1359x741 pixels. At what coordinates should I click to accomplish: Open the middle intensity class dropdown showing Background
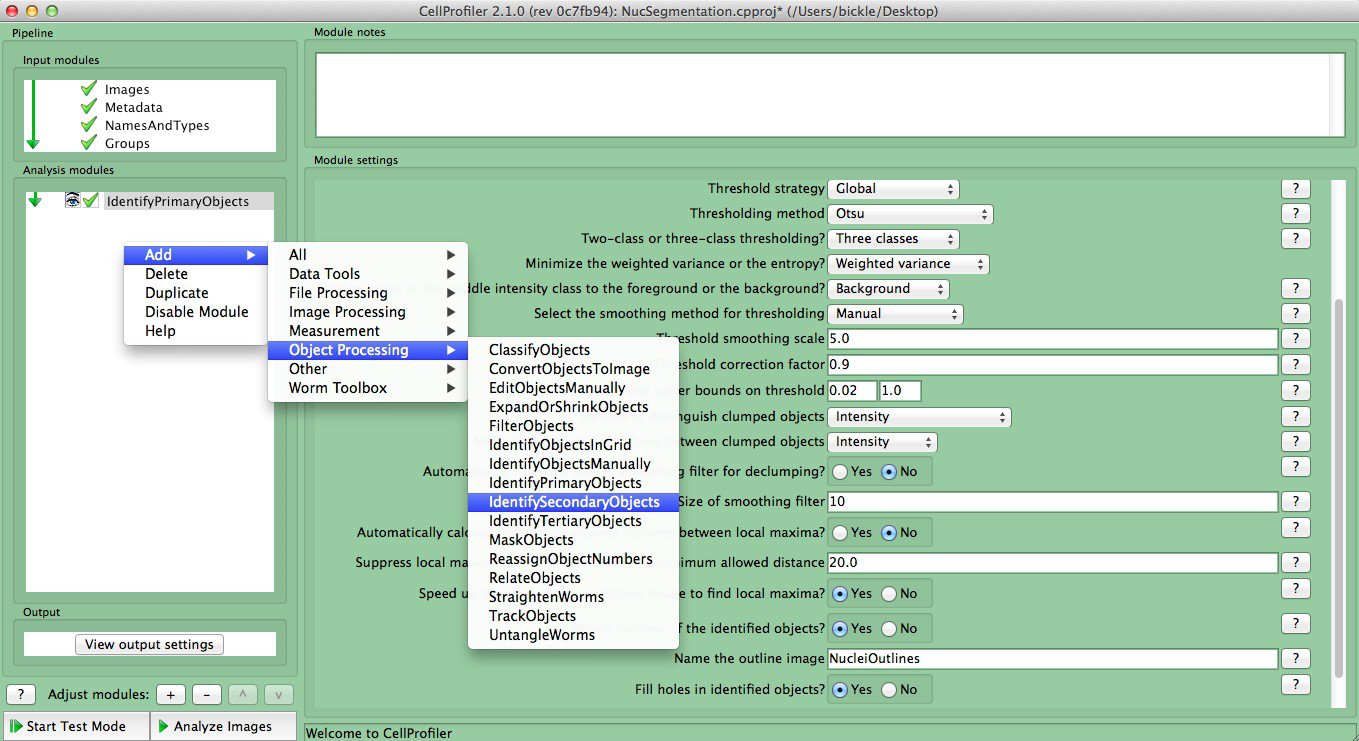click(x=888, y=288)
